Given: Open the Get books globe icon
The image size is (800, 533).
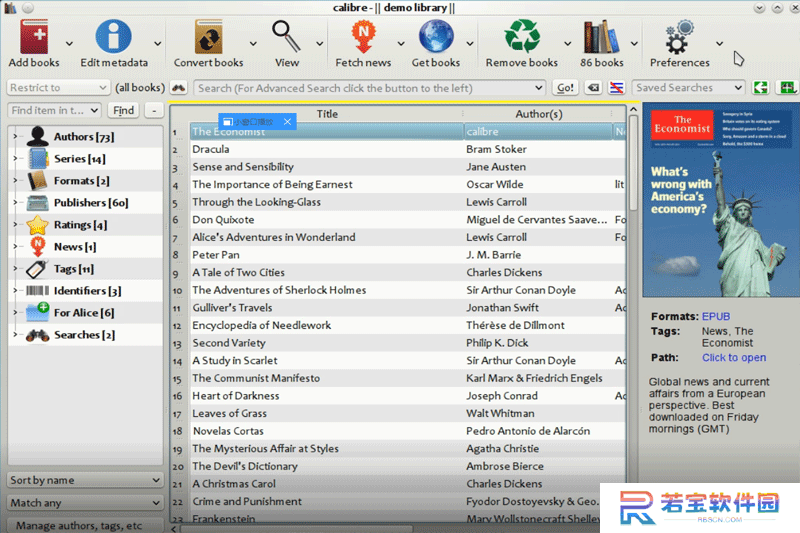Looking at the screenshot, I should [x=436, y=37].
